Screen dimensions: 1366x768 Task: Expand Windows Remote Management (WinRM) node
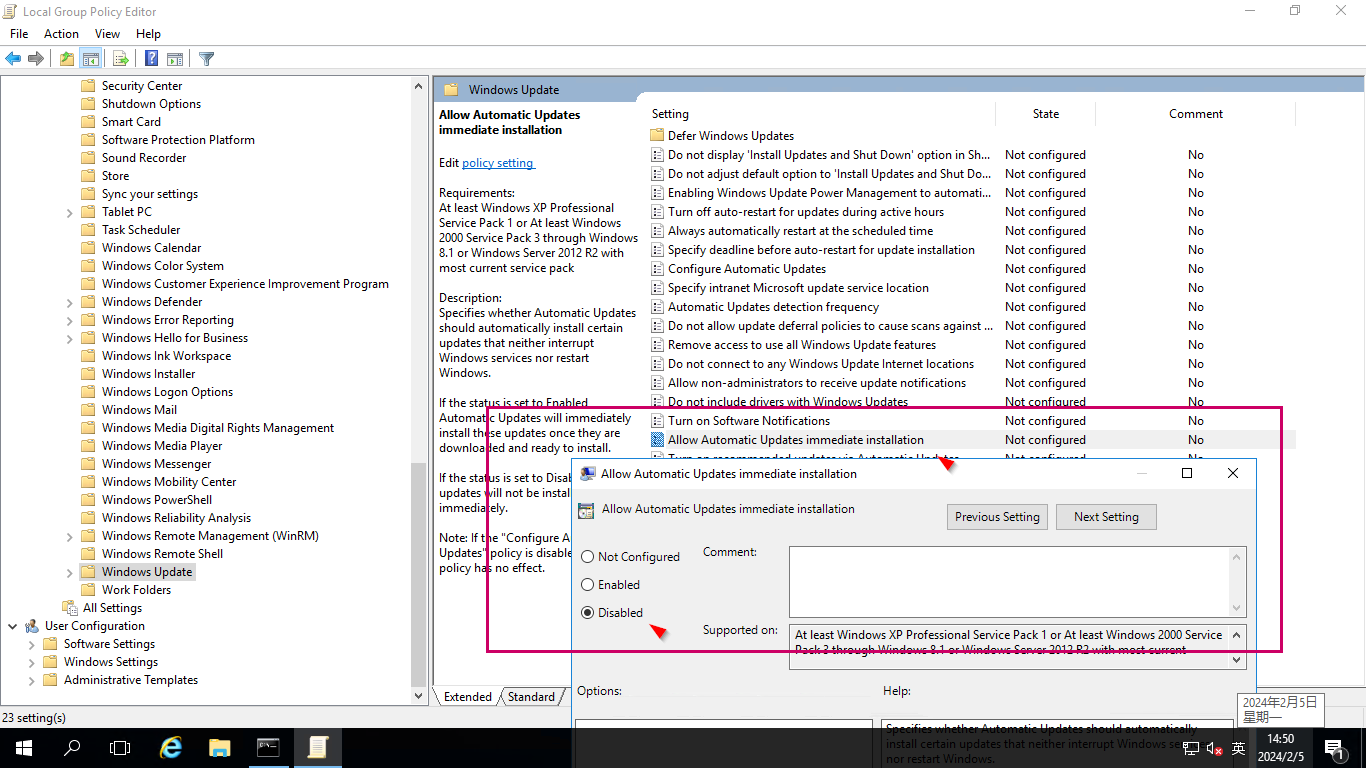[x=69, y=536]
